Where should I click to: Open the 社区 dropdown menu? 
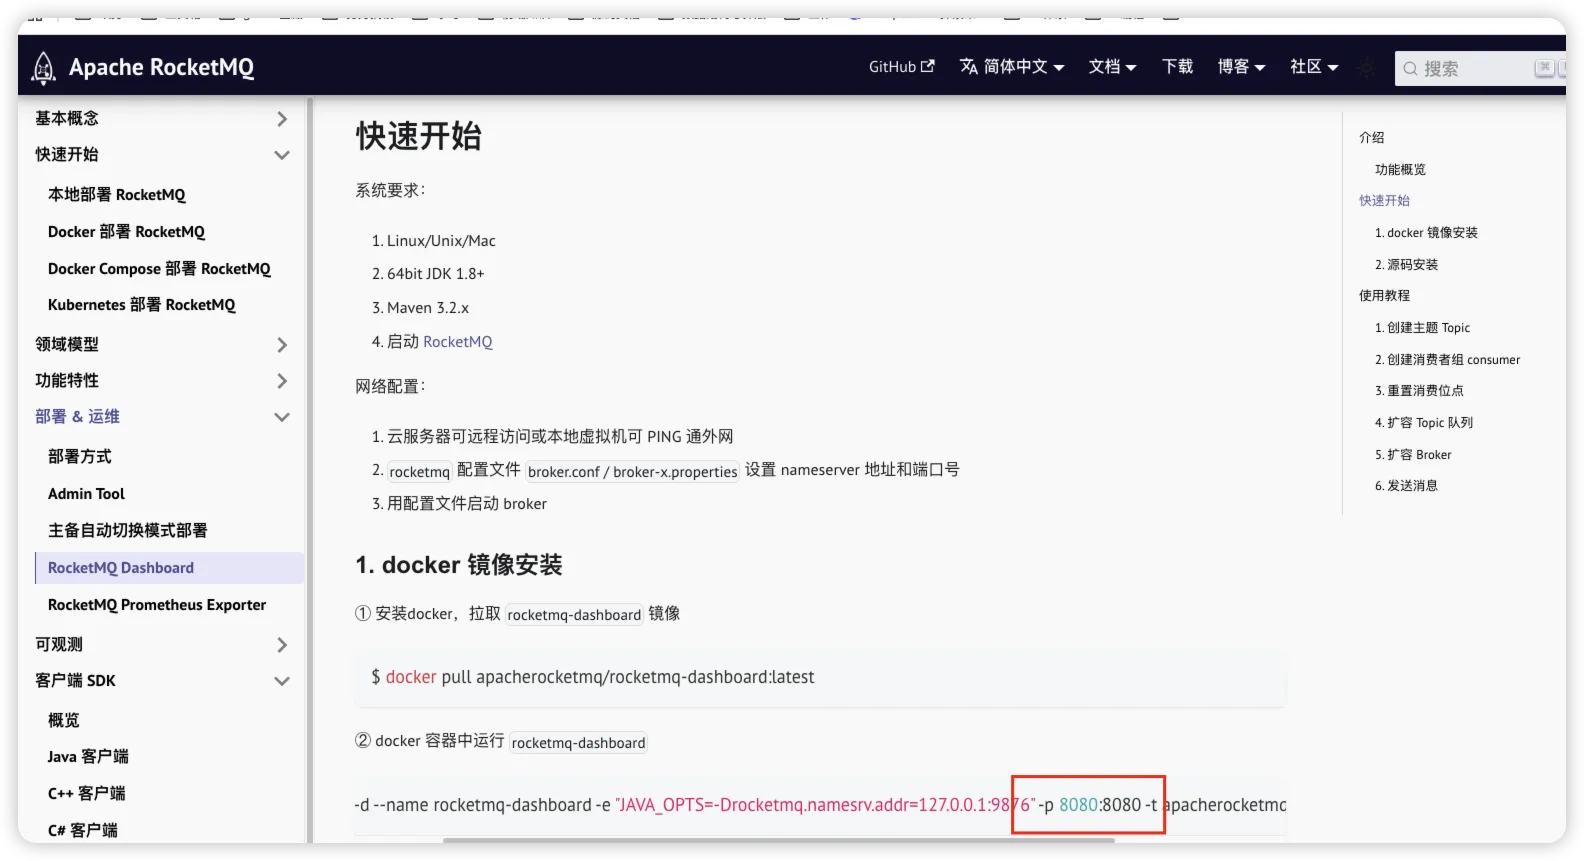[x=1314, y=66]
